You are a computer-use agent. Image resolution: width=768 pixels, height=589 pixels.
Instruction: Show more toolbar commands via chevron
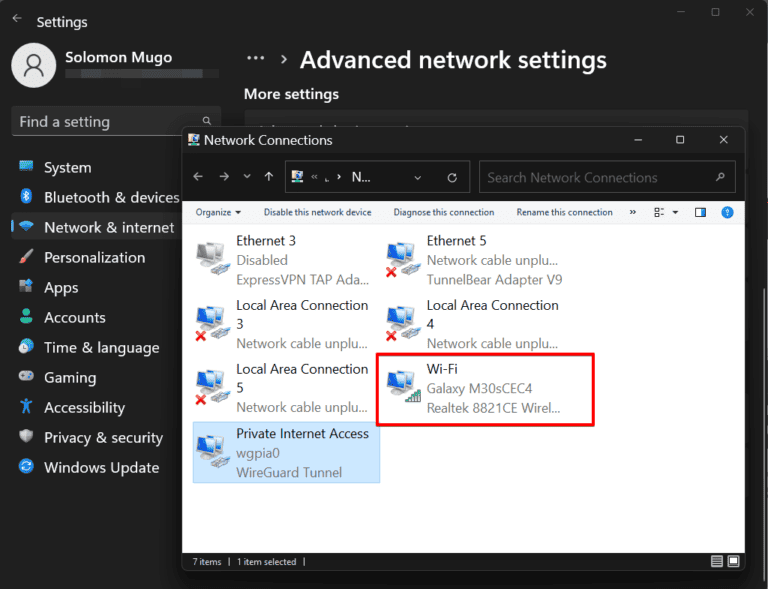[x=632, y=212]
